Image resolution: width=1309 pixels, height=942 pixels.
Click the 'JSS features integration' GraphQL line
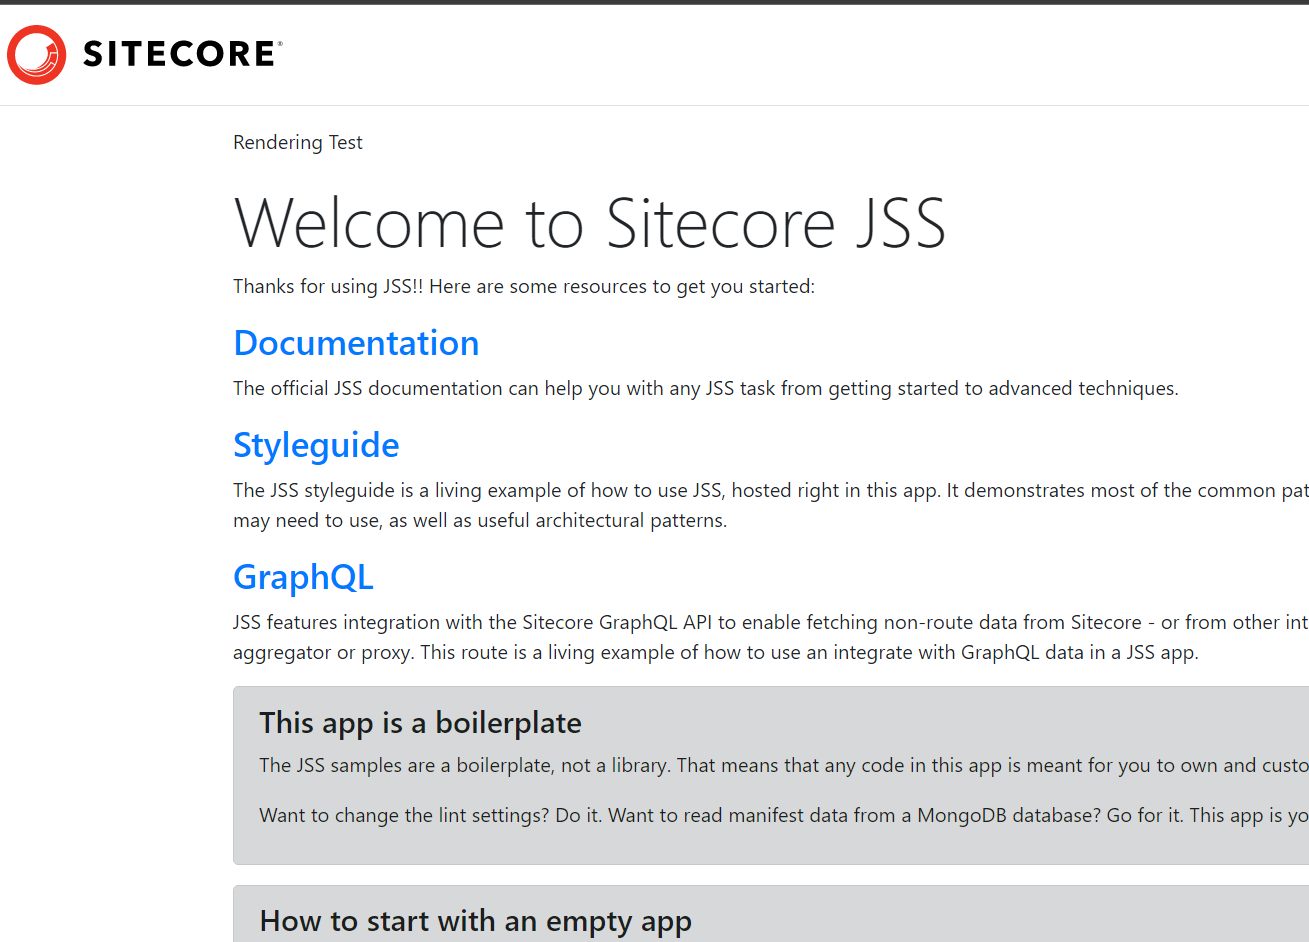point(771,622)
